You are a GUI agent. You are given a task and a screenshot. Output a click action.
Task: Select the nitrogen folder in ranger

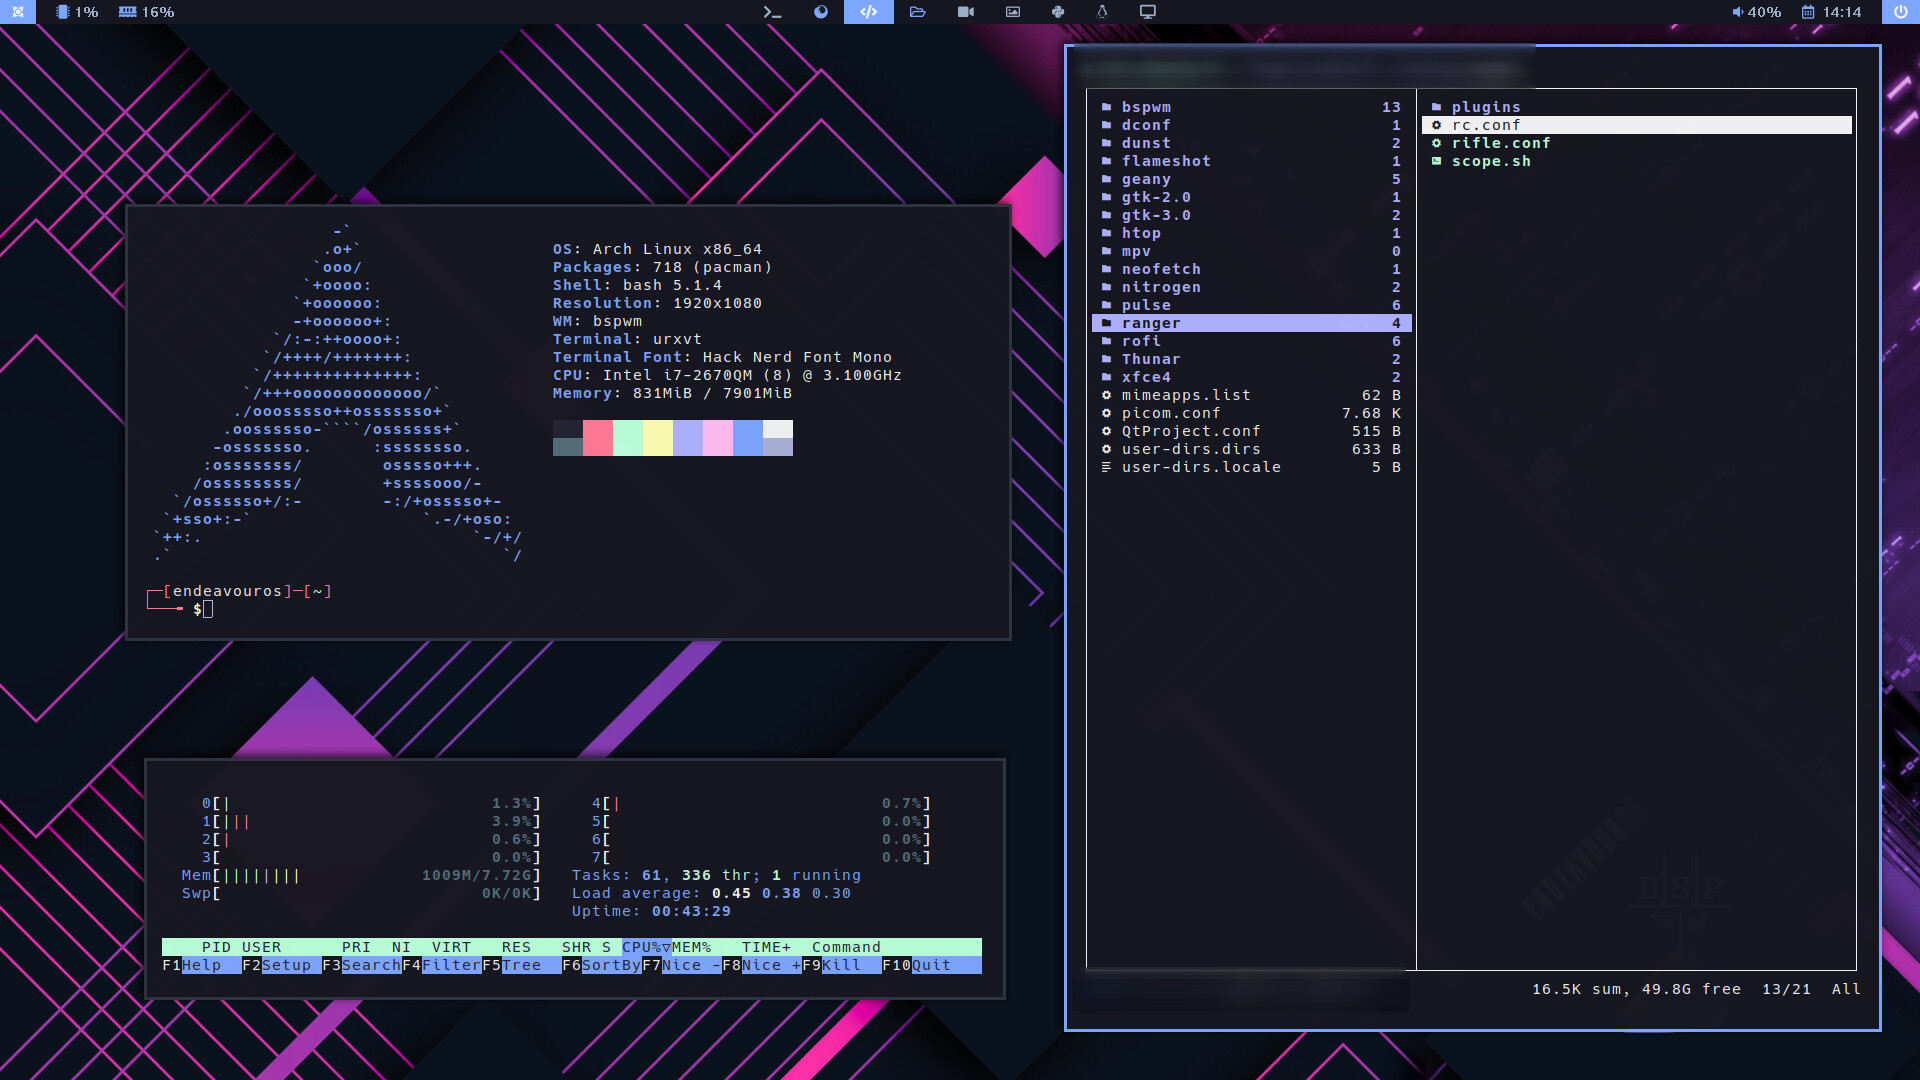(1251, 287)
